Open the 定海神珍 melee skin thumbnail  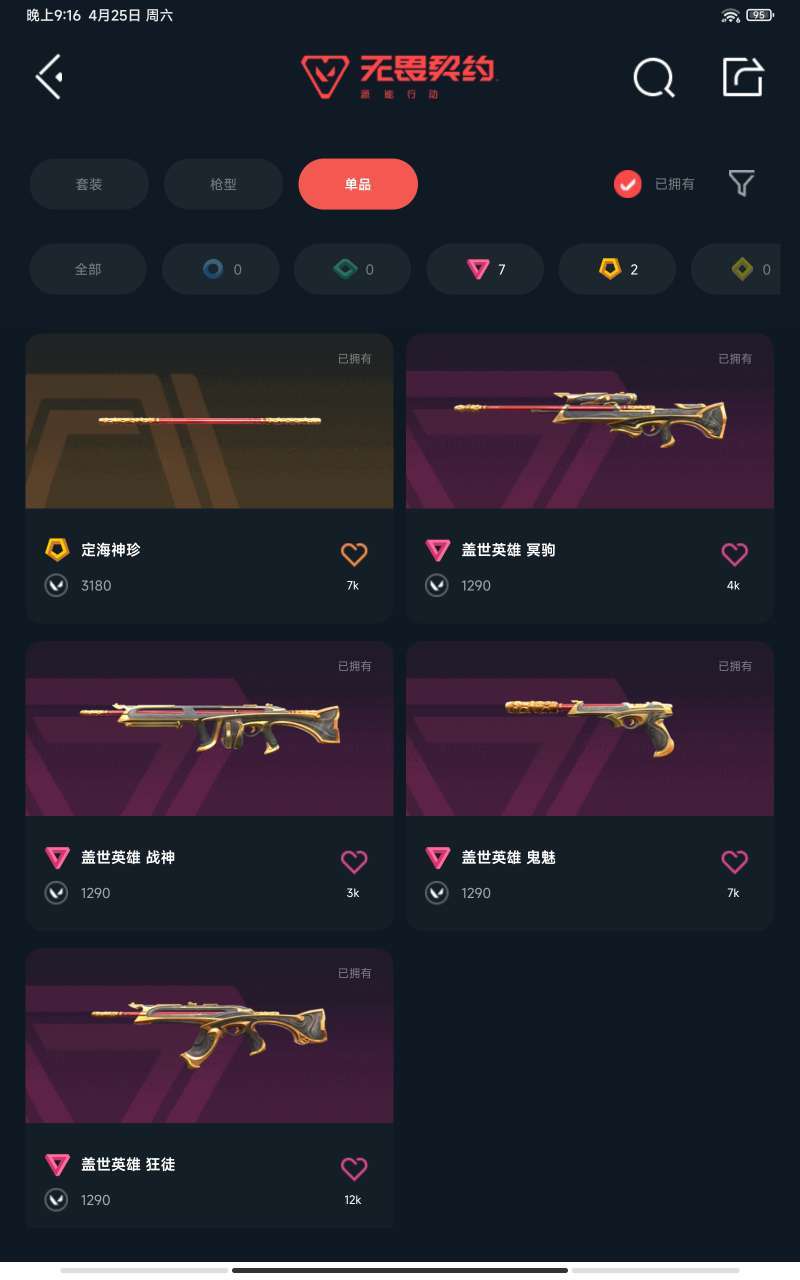209,421
